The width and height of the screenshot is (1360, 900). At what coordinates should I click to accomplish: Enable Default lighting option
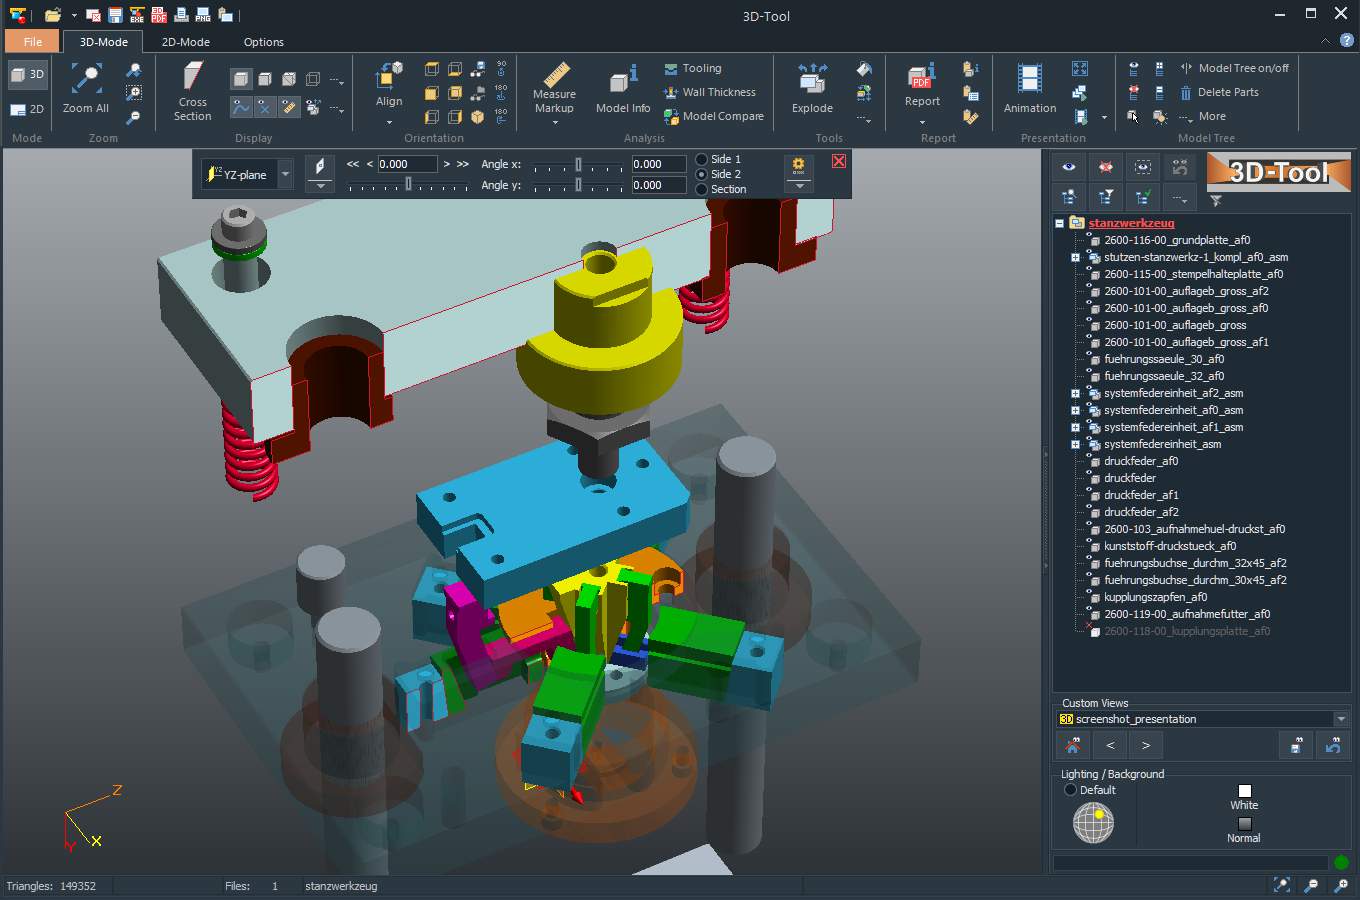click(1069, 789)
